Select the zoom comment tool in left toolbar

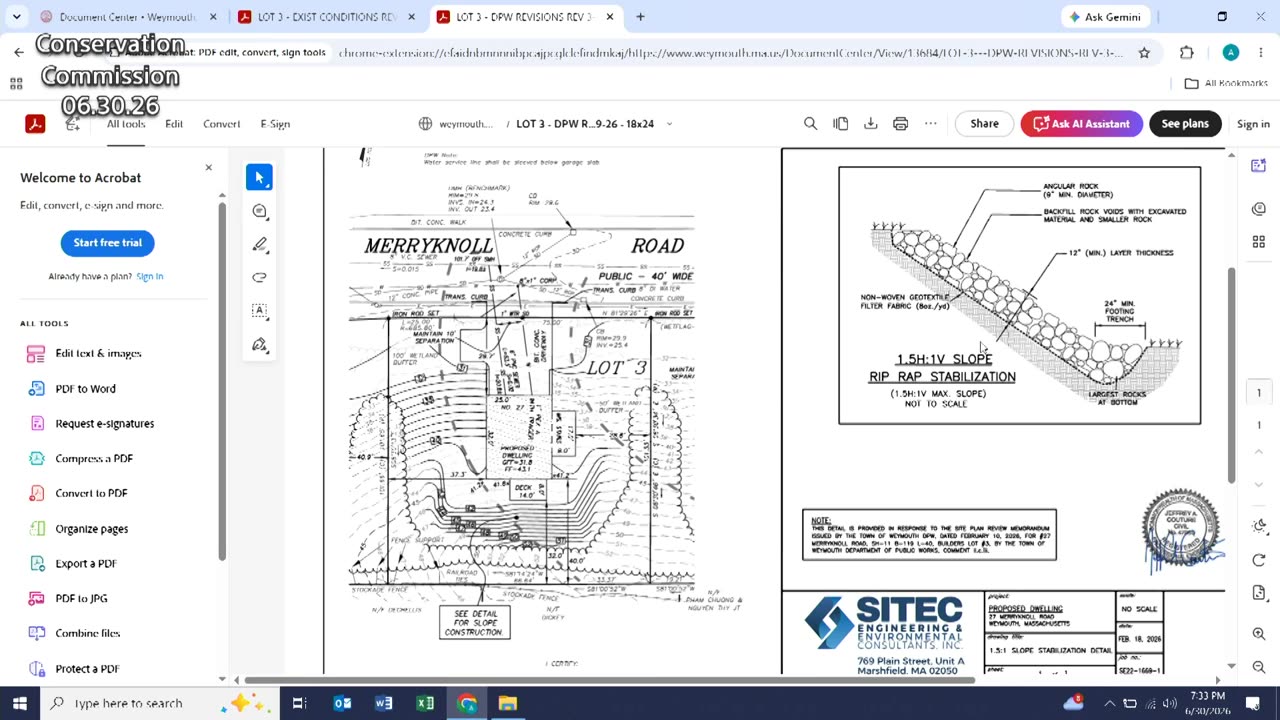tap(259, 211)
